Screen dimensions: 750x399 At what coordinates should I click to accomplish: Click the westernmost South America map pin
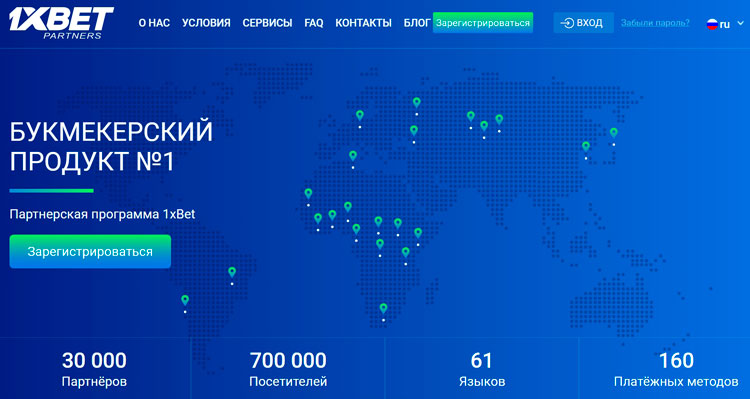[x=185, y=301]
